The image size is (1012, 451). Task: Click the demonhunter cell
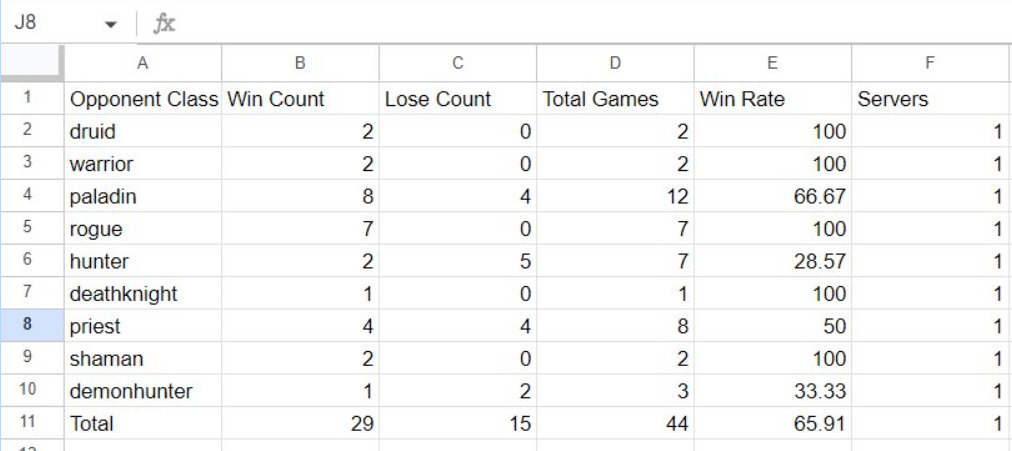(143, 390)
